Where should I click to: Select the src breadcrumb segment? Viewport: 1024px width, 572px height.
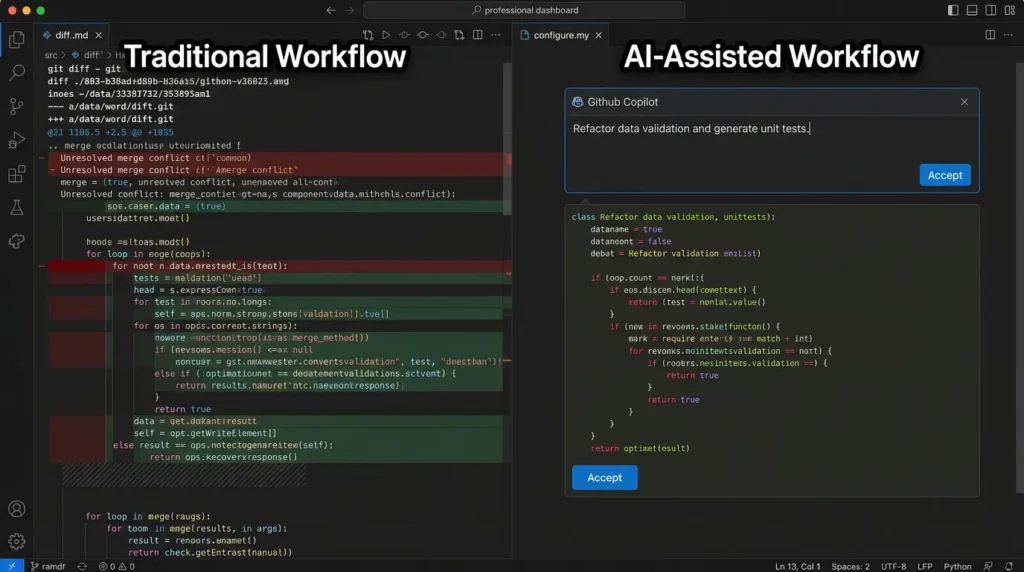point(51,56)
